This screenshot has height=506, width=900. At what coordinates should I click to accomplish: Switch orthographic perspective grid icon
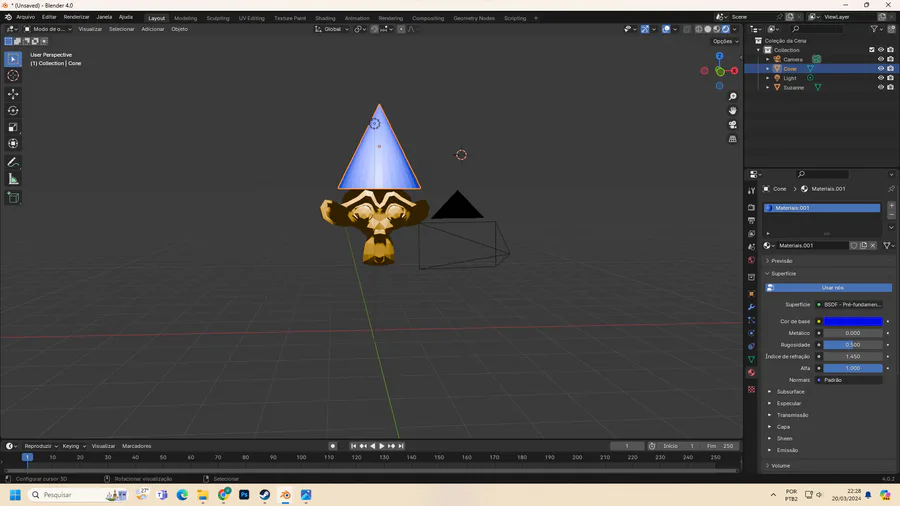point(732,139)
